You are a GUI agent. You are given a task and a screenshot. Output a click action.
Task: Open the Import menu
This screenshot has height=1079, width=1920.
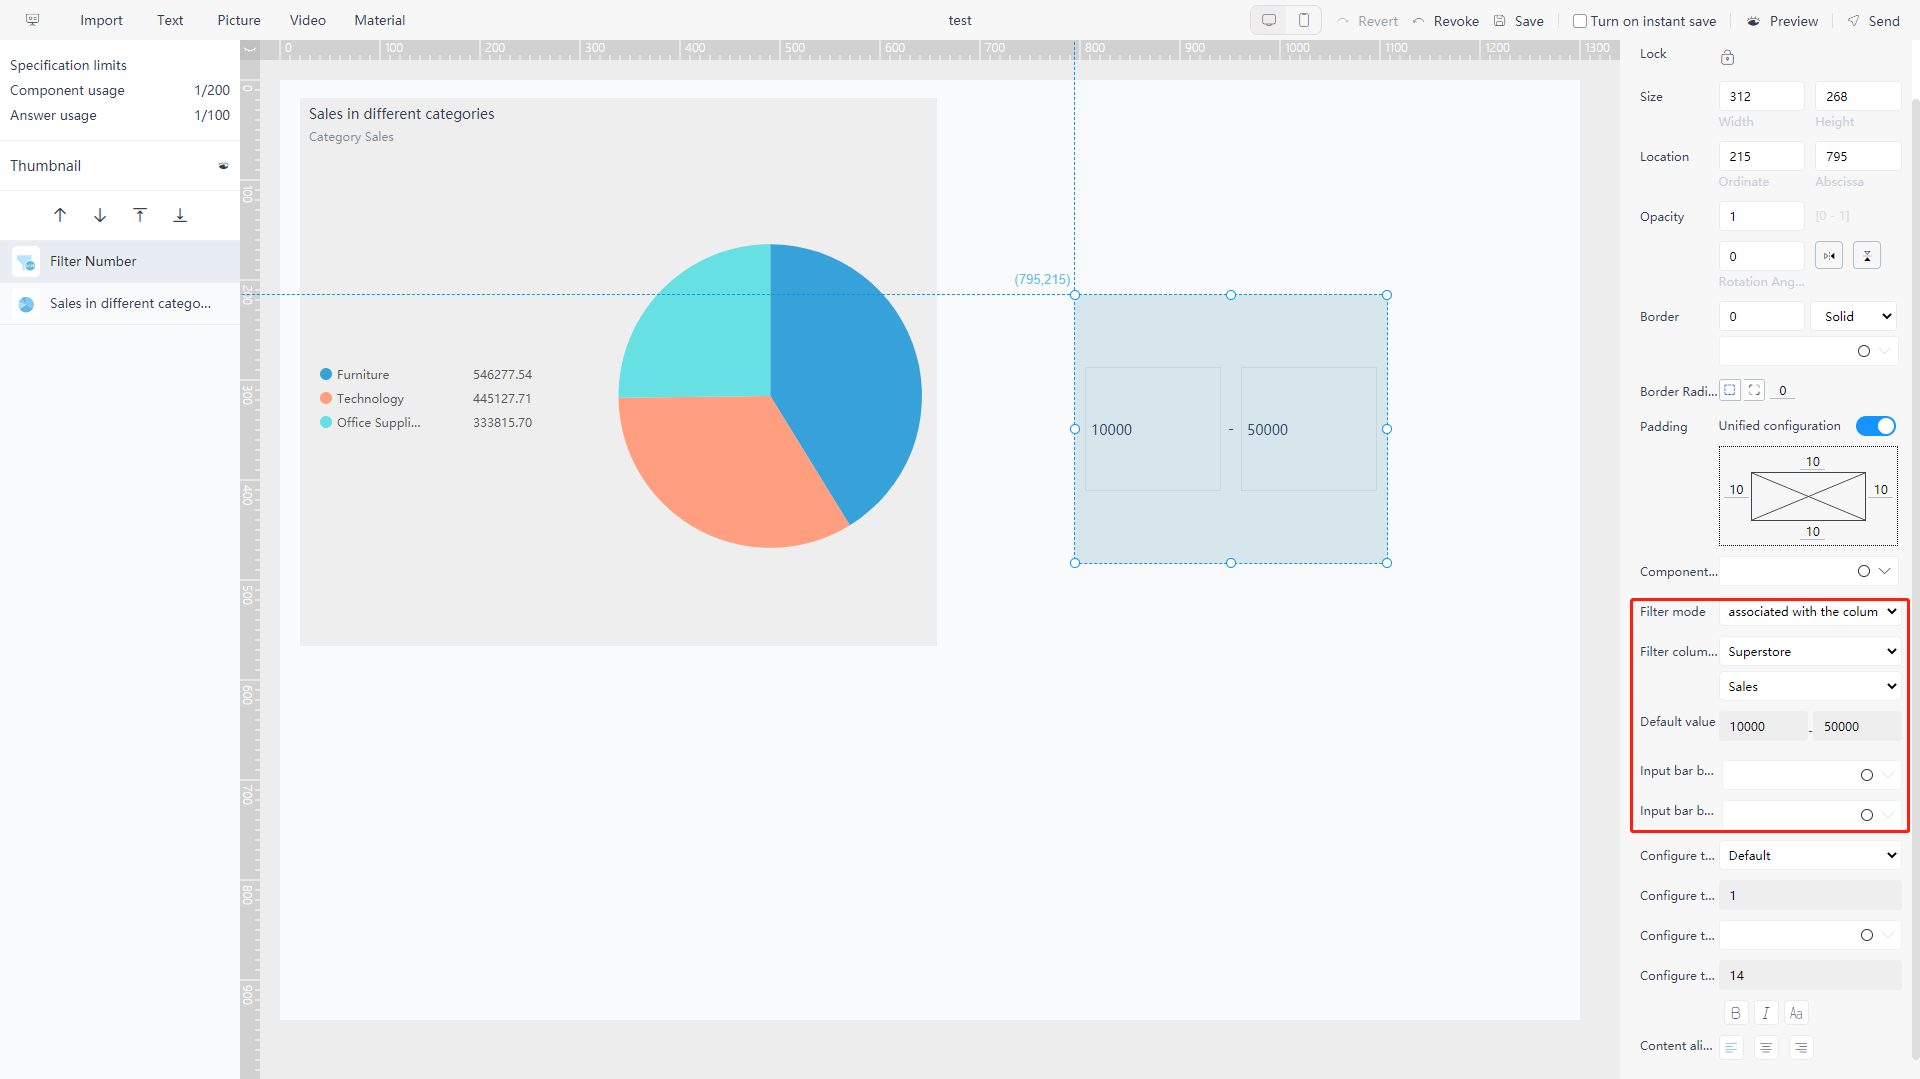101,20
